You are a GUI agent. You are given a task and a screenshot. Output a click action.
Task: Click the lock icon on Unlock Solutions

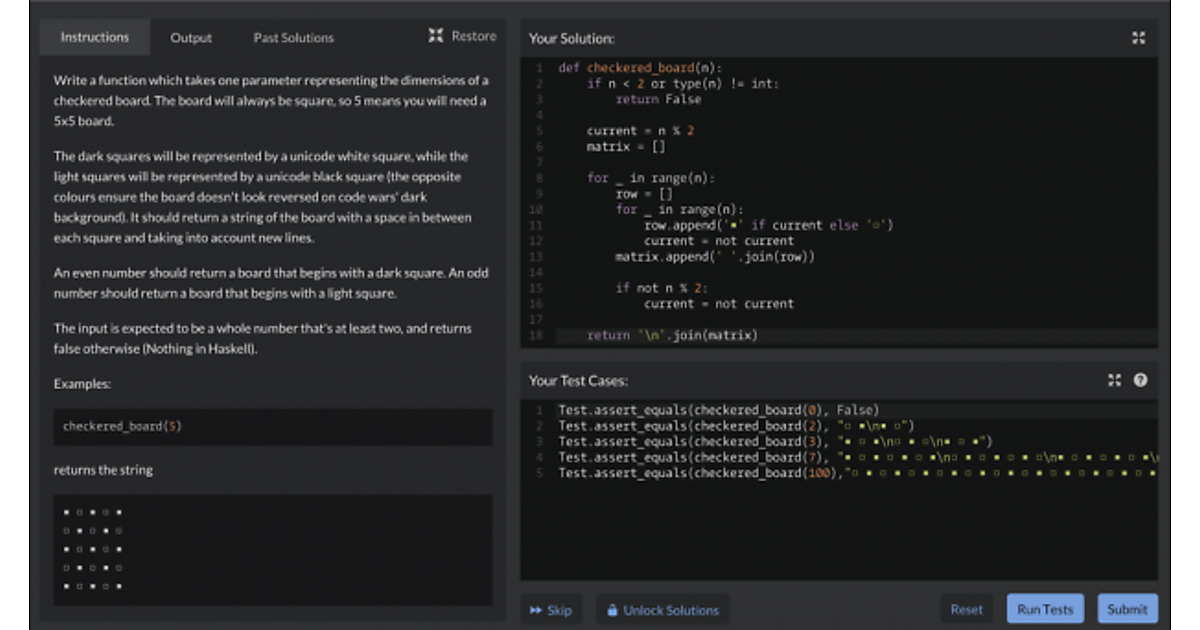tap(611, 610)
